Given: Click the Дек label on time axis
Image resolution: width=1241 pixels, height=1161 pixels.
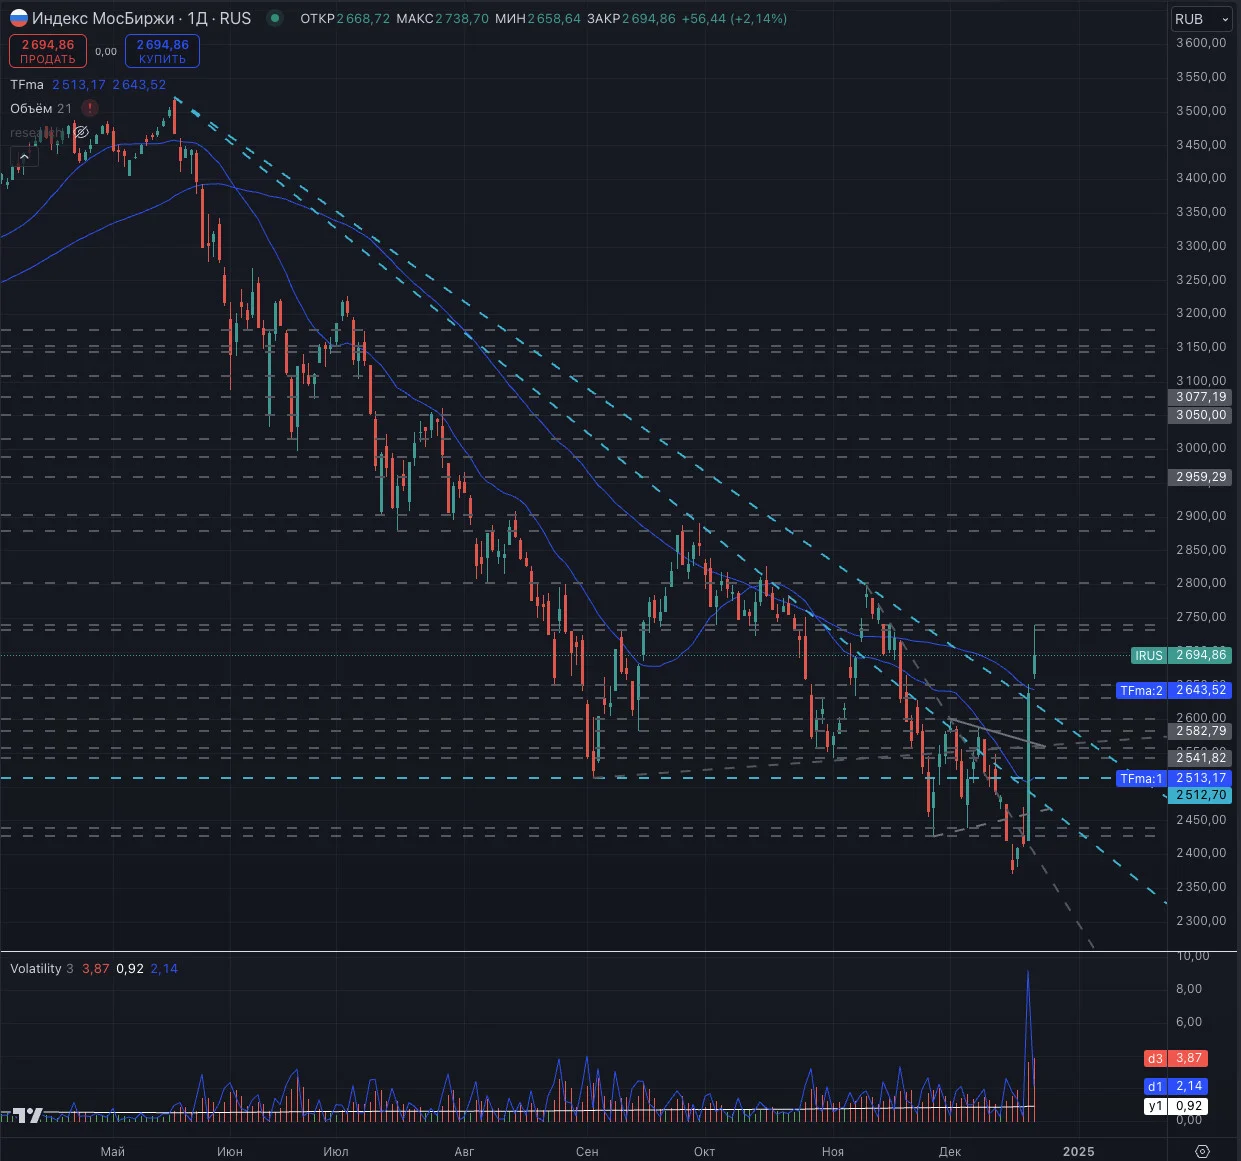Looking at the screenshot, I should click(x=949, y=1151).
